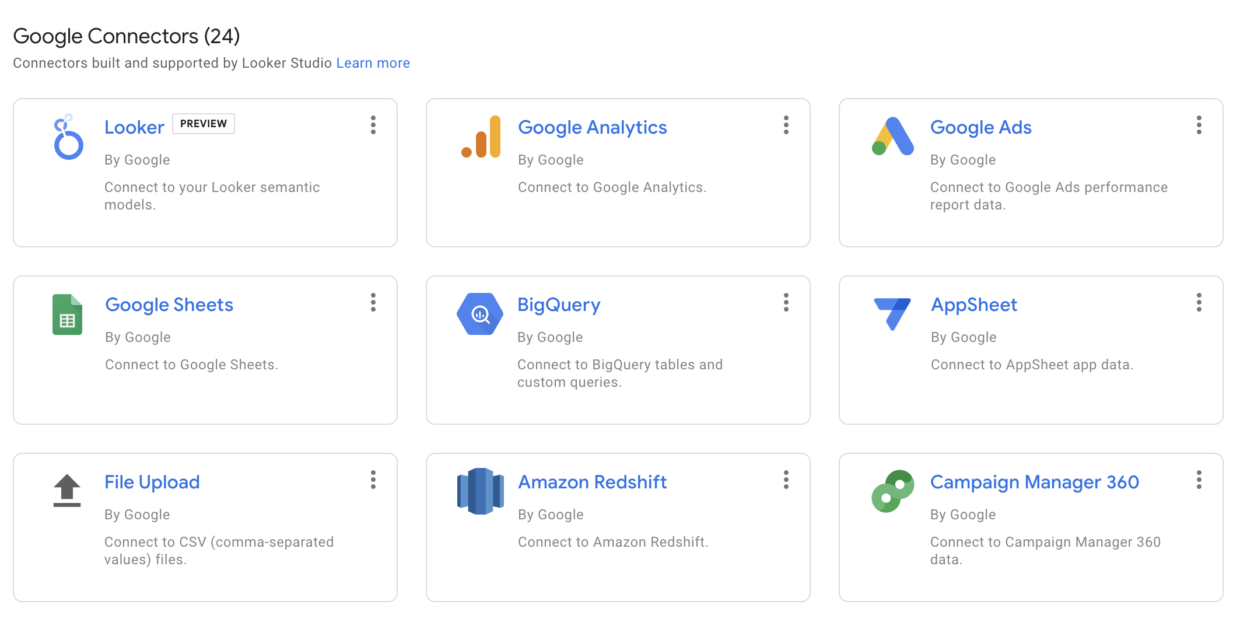This screenshot has height=622, width=1240.
Task: Open the Google Analytics card options menu
Action: [786, 124]
